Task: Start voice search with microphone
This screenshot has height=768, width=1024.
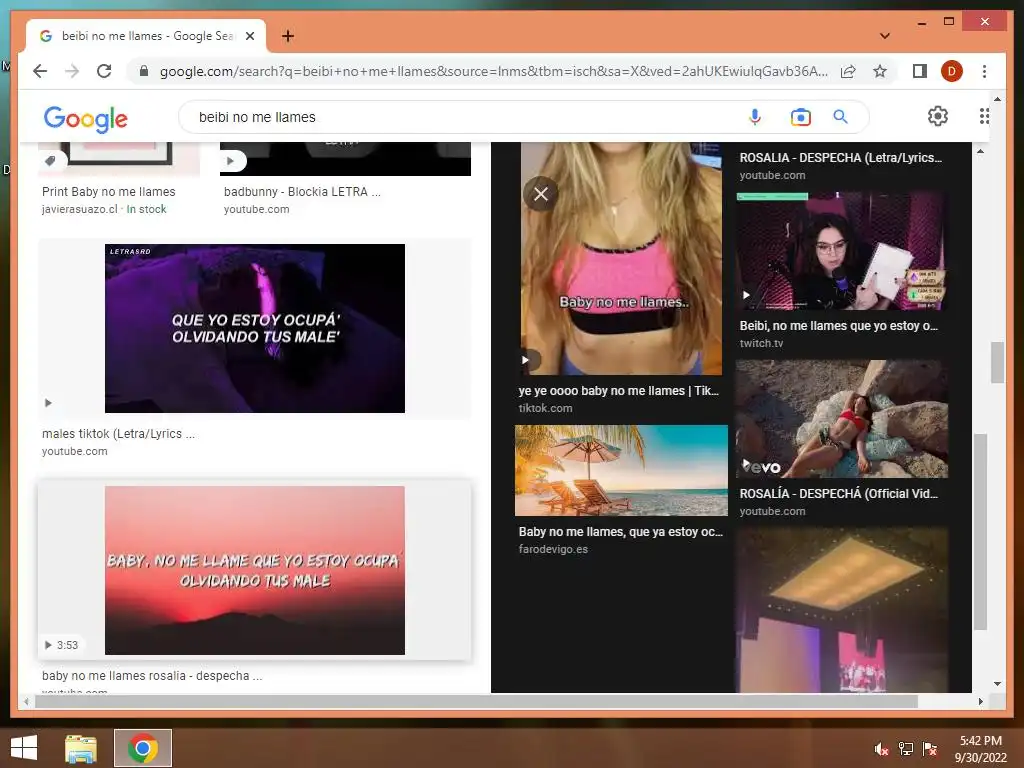Action: tap(754, 117)
